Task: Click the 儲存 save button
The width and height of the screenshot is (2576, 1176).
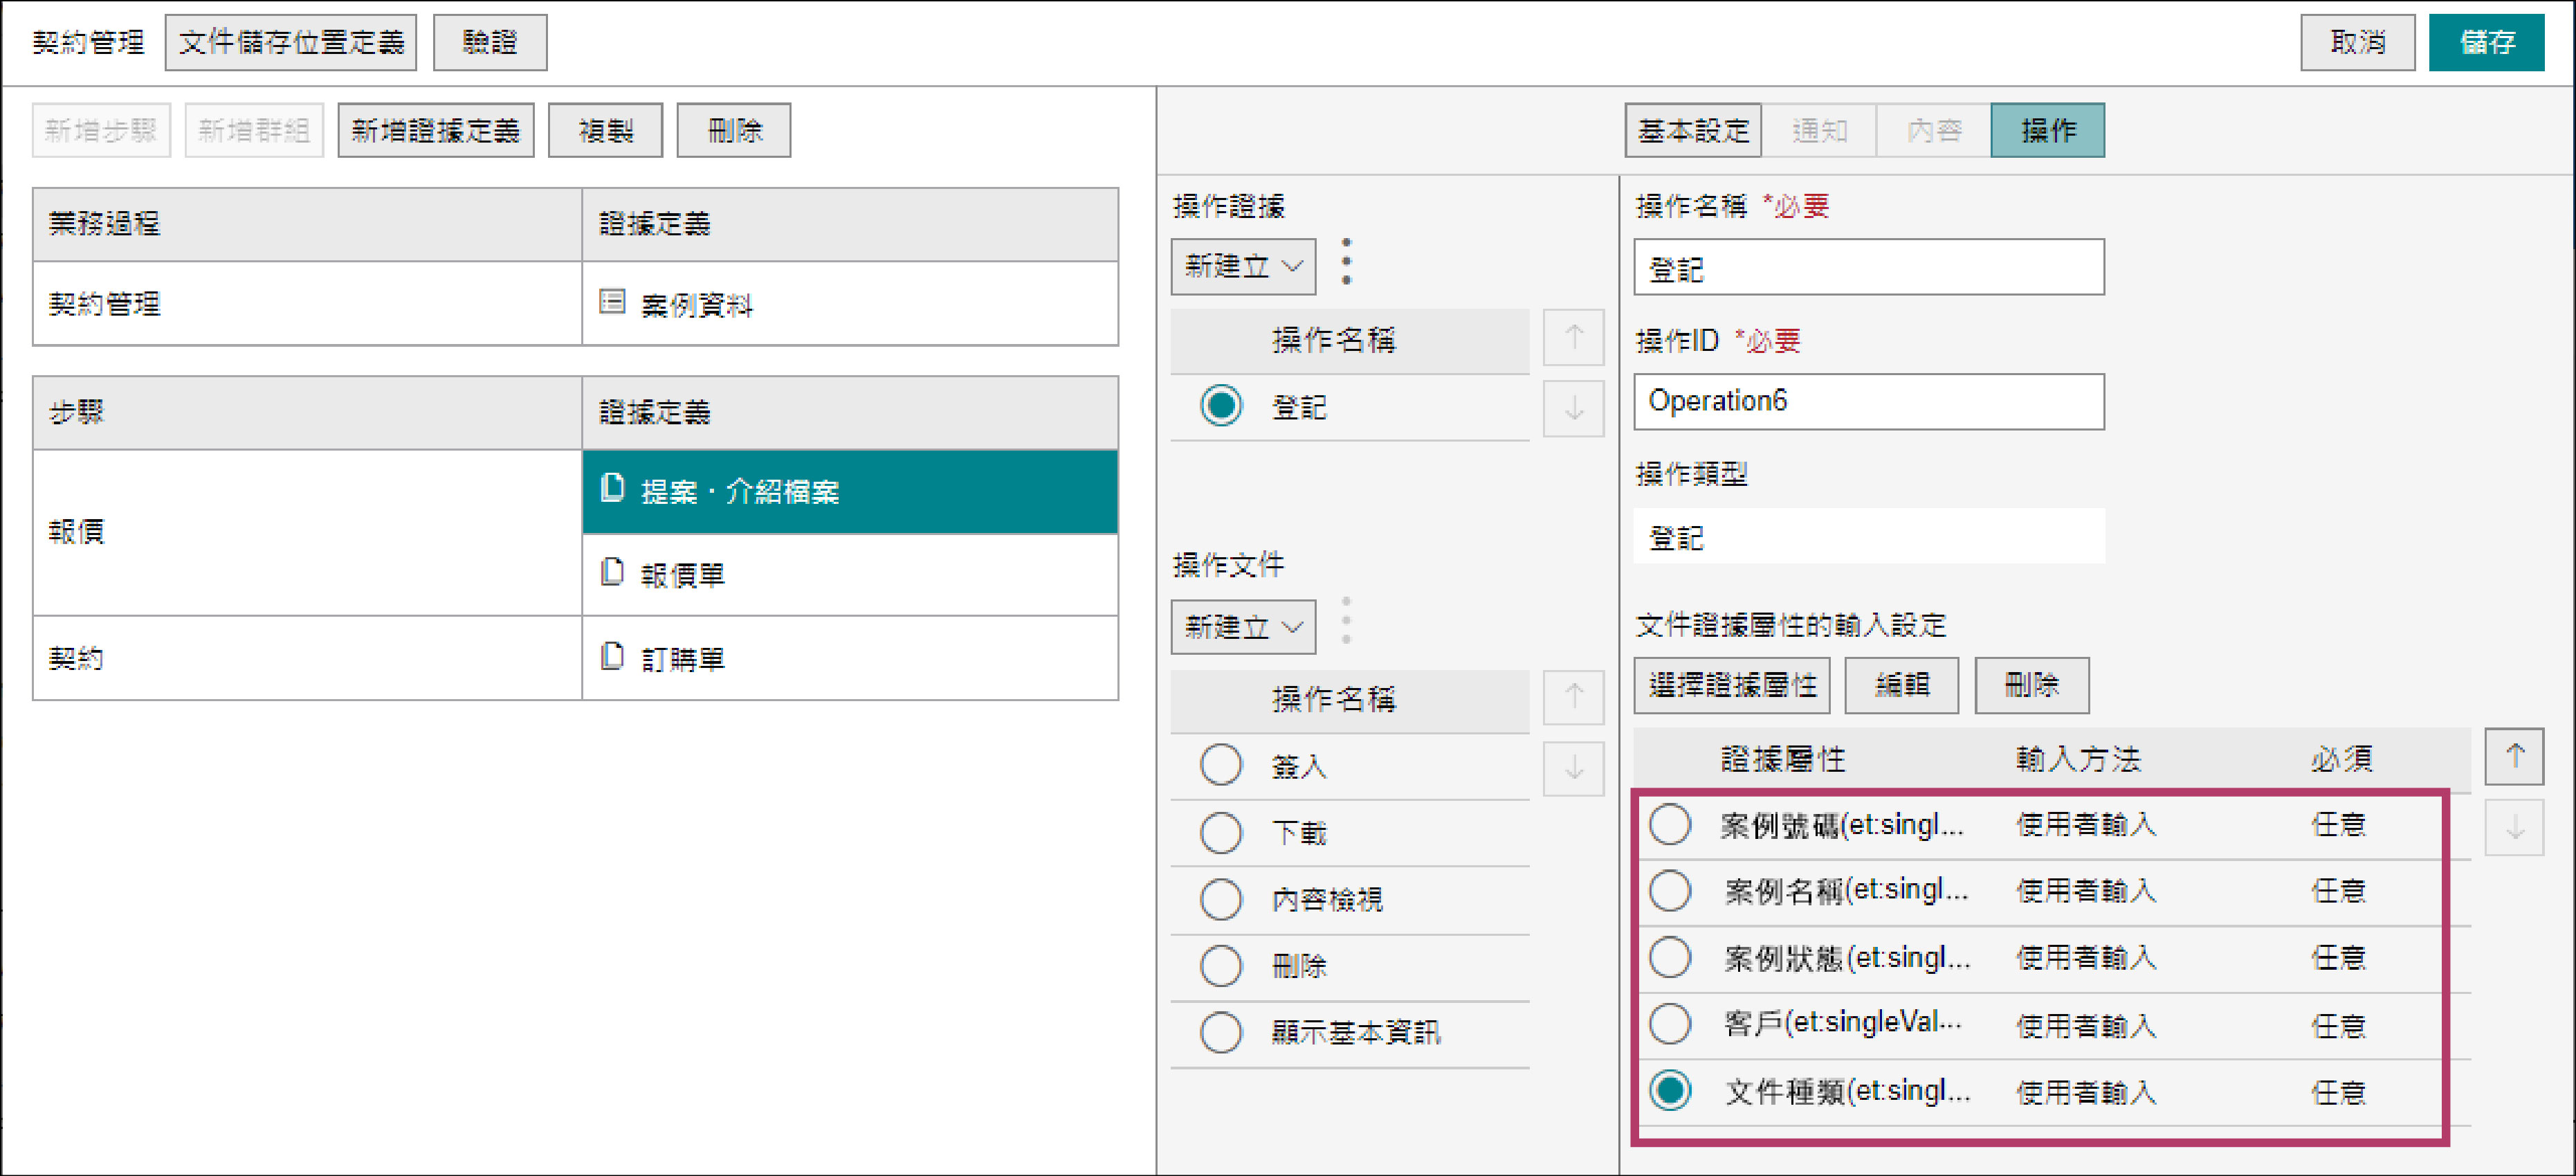Action: point(2486,42)
